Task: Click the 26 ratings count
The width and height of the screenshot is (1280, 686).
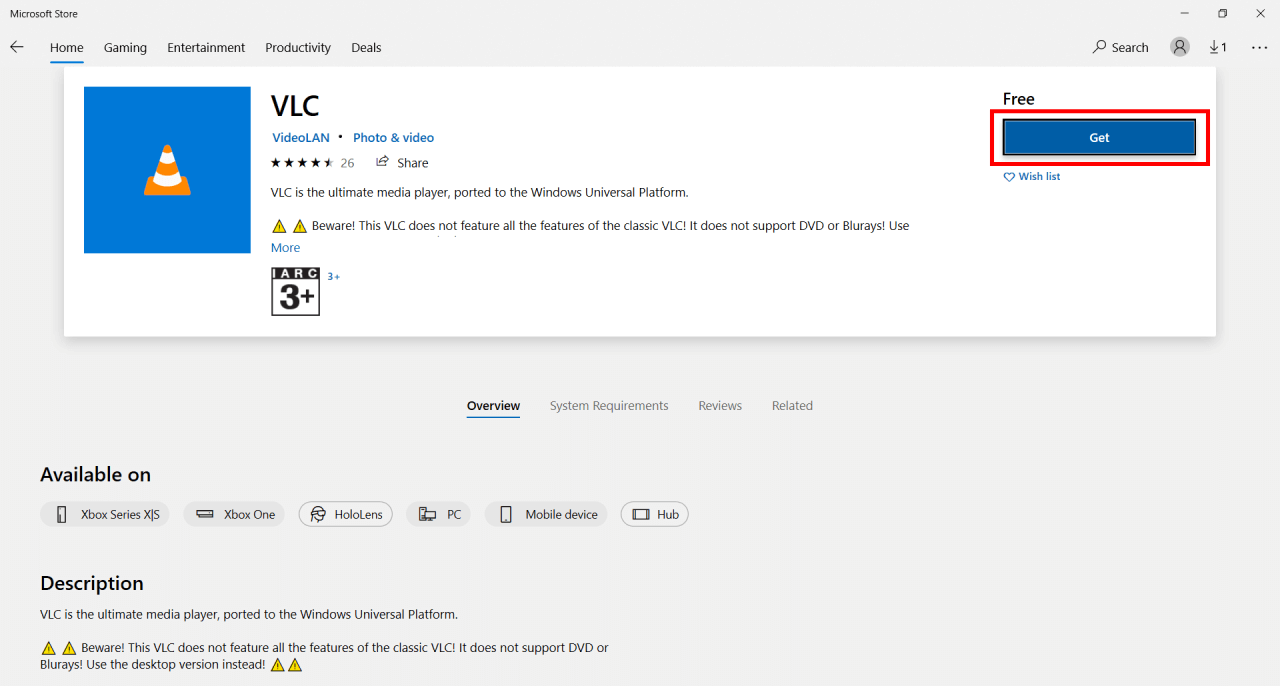Action: click(x=347, y=163)
